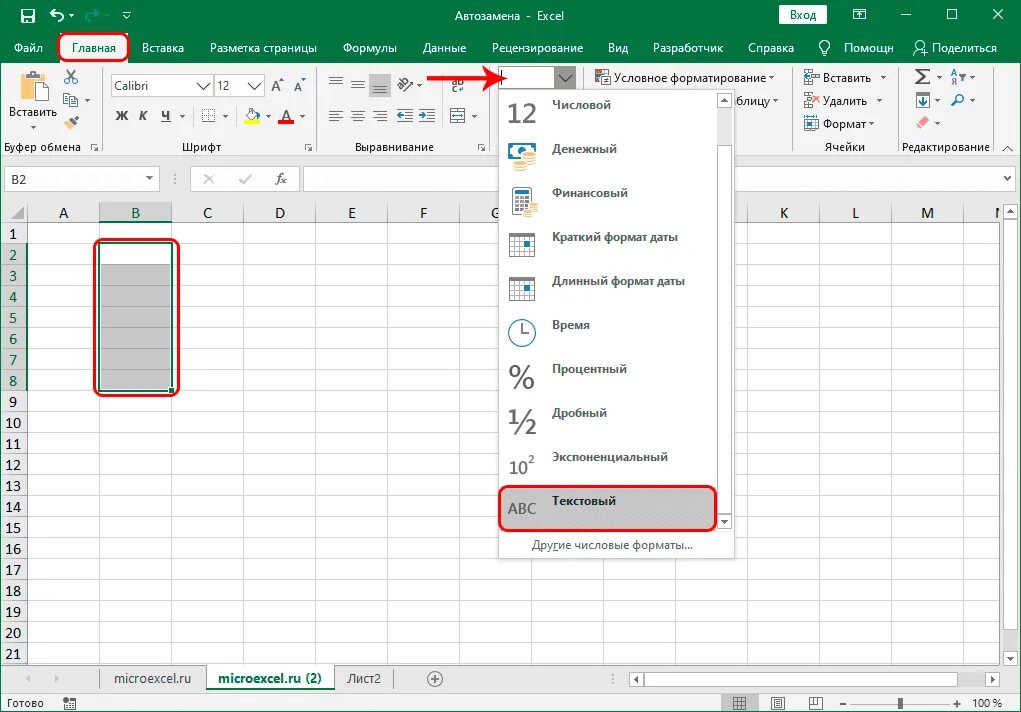1021x712 pixels.
Task: Open the Вставка ribbon tab
Action: [x=163, y=48]
